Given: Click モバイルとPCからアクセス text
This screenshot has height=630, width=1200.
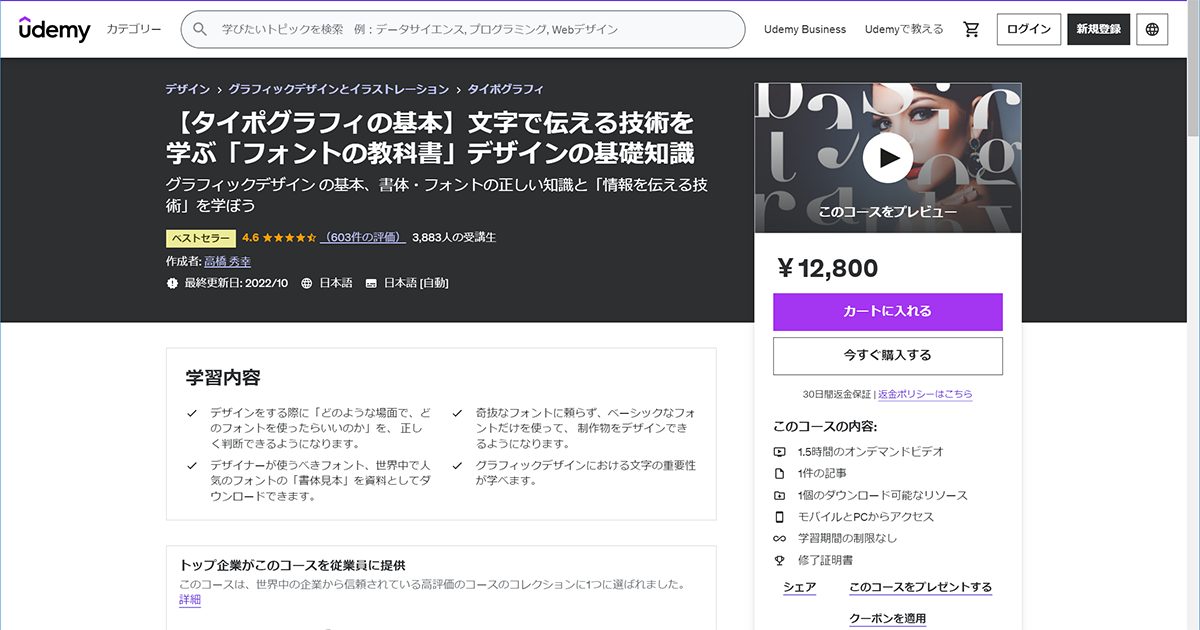Looking at the screenshot, I should (866, 518).
